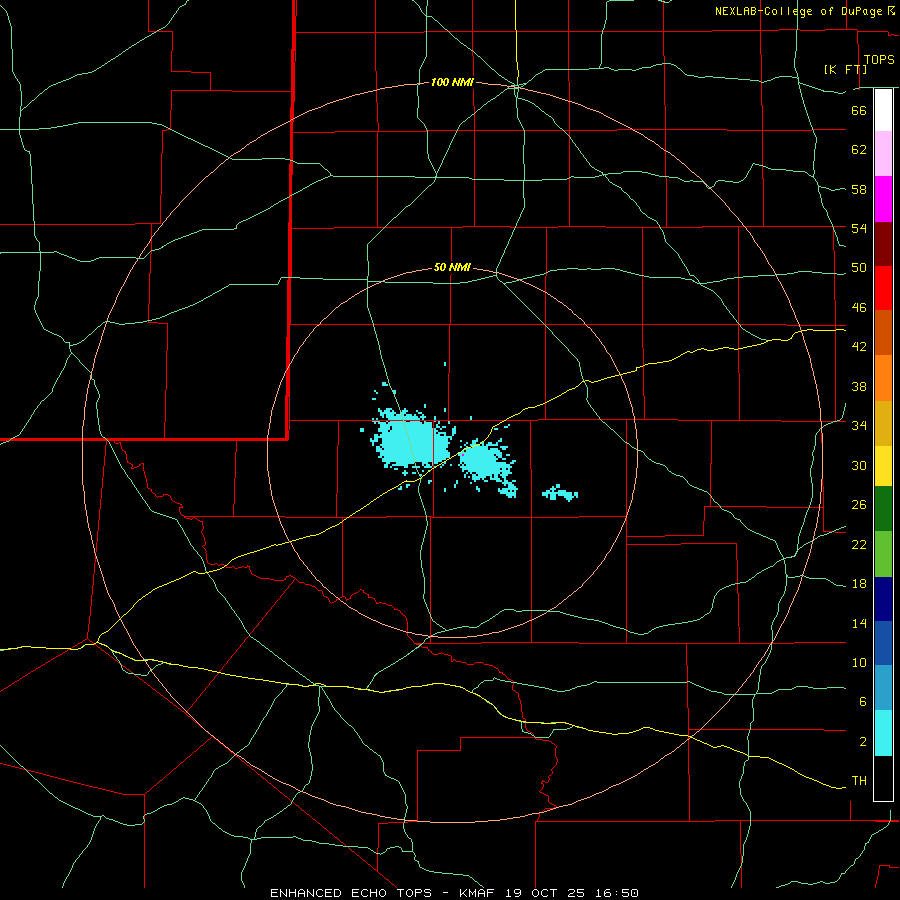
Task: Pick the bright orange swatch beside 38
Action: [883, 378]
